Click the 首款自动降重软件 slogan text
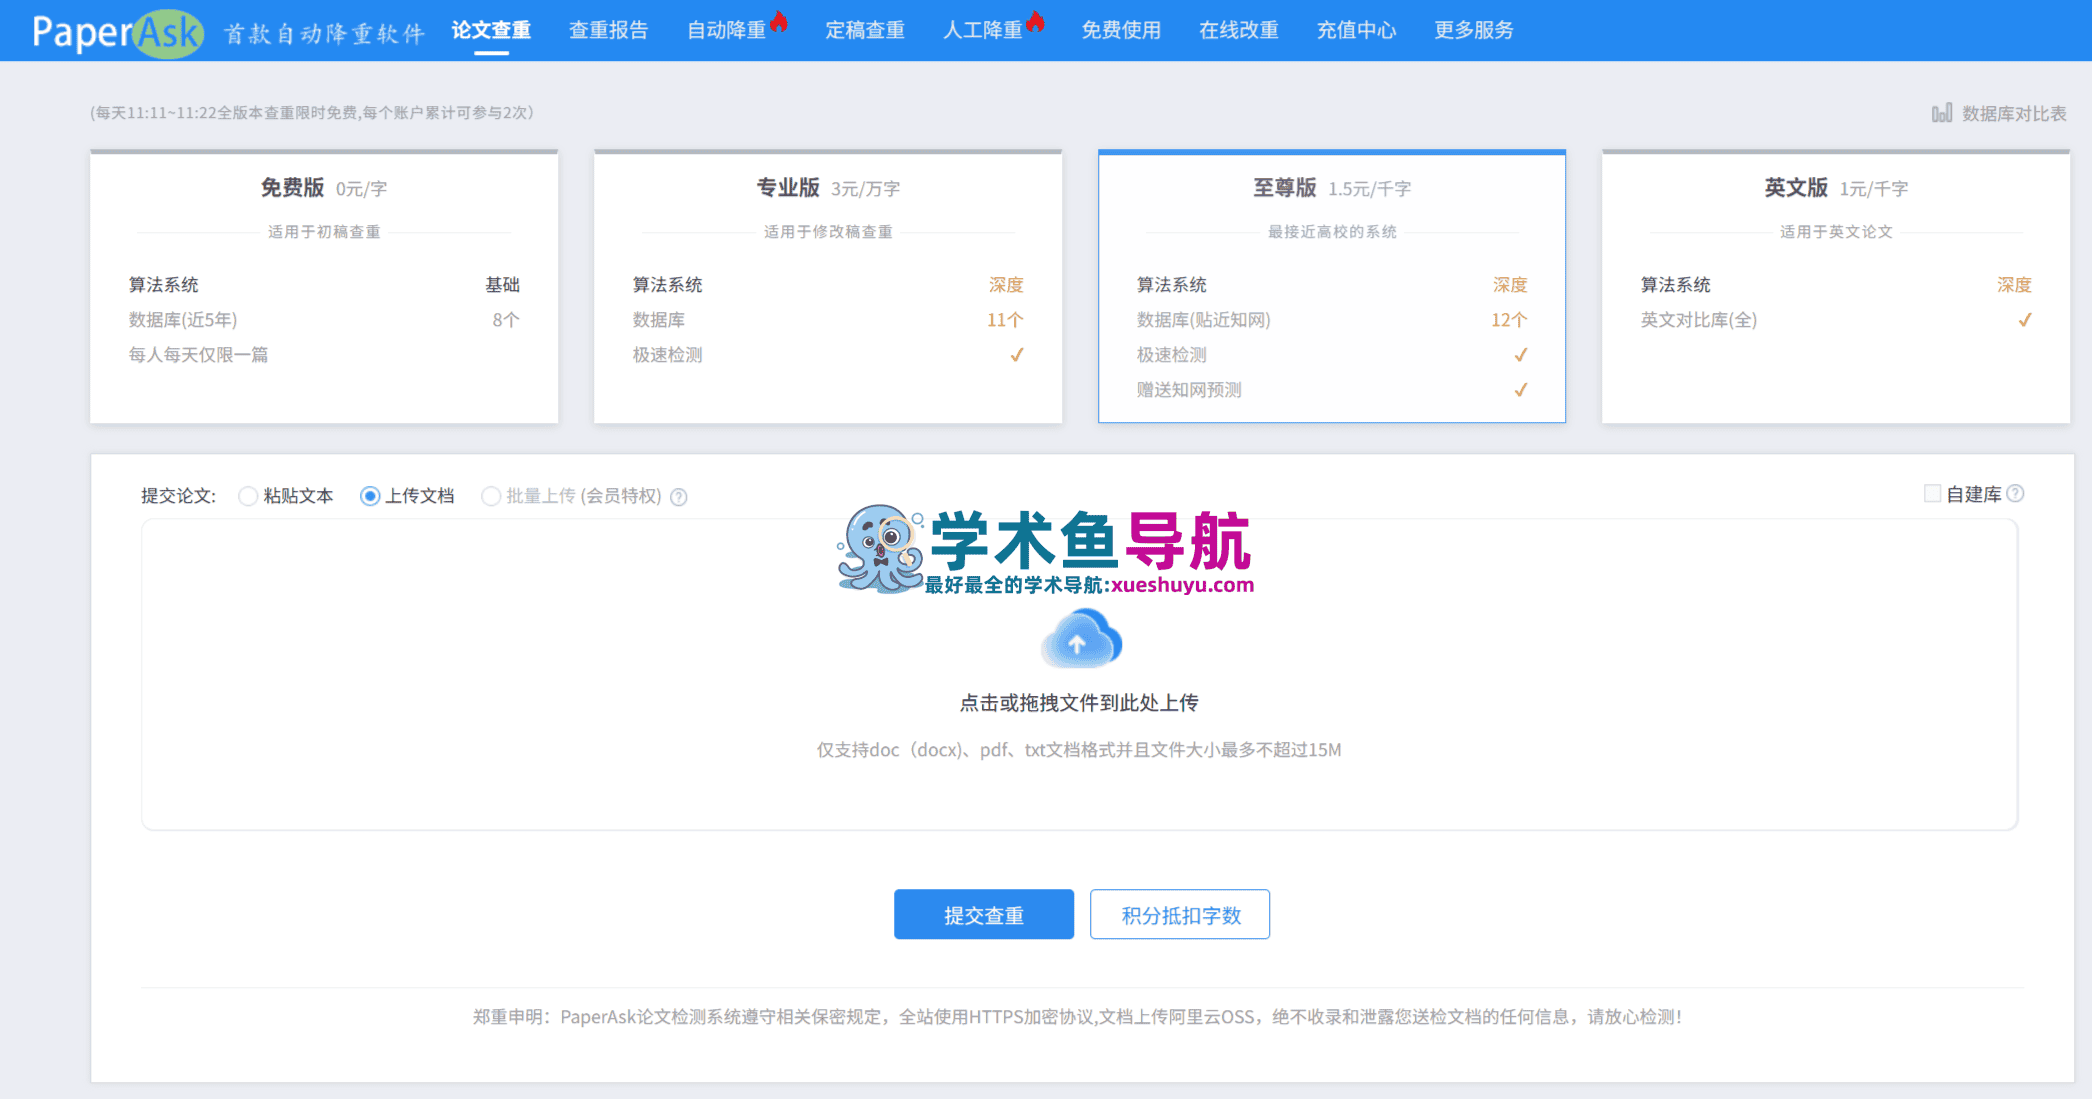The image size is (2092, 1099). [x=325, y=33]
